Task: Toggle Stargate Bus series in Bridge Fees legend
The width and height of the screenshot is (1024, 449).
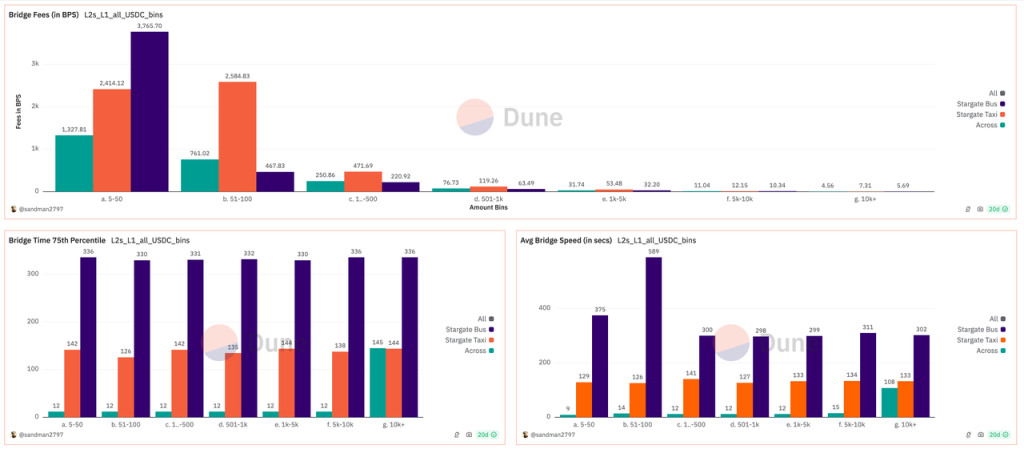Action: tap(979, 103)
